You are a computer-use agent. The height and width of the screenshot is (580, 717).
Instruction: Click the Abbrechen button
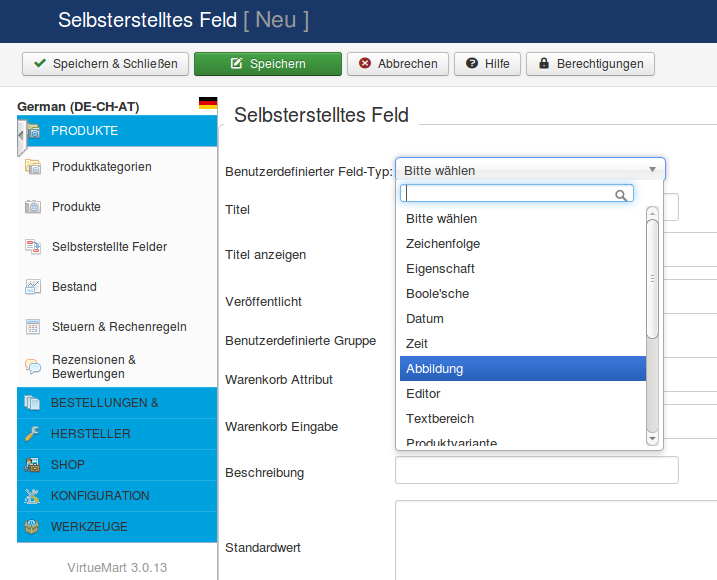pyautogui.click(x=398, y=64)
